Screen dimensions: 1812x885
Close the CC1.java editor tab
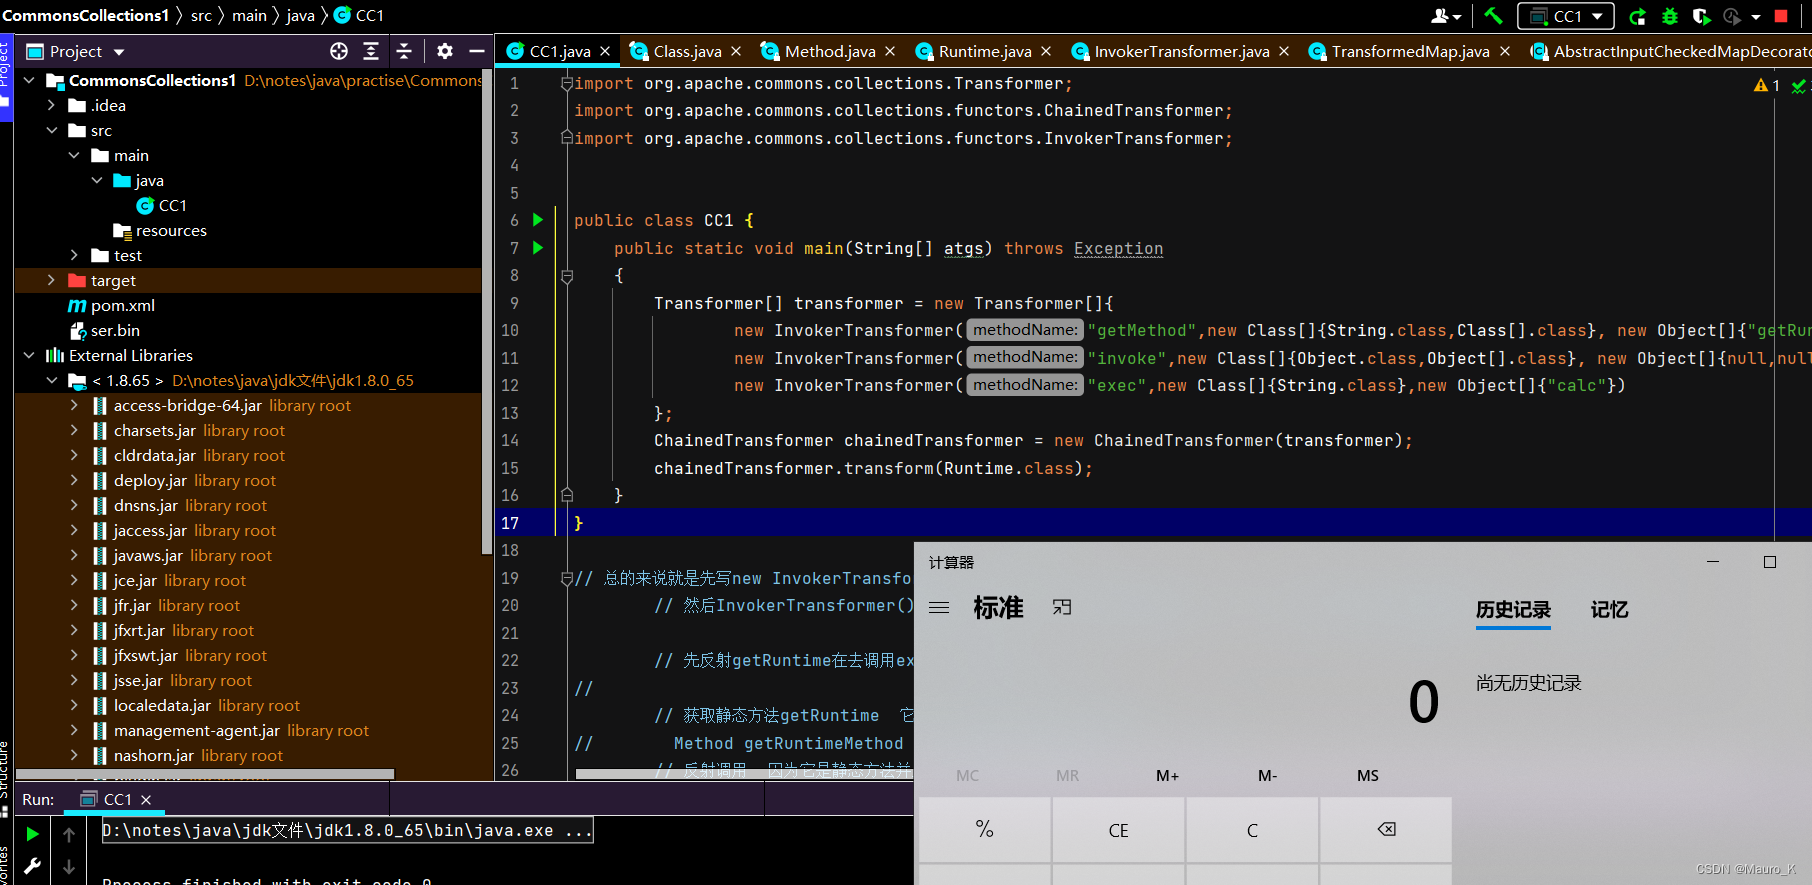coord(605,51)
